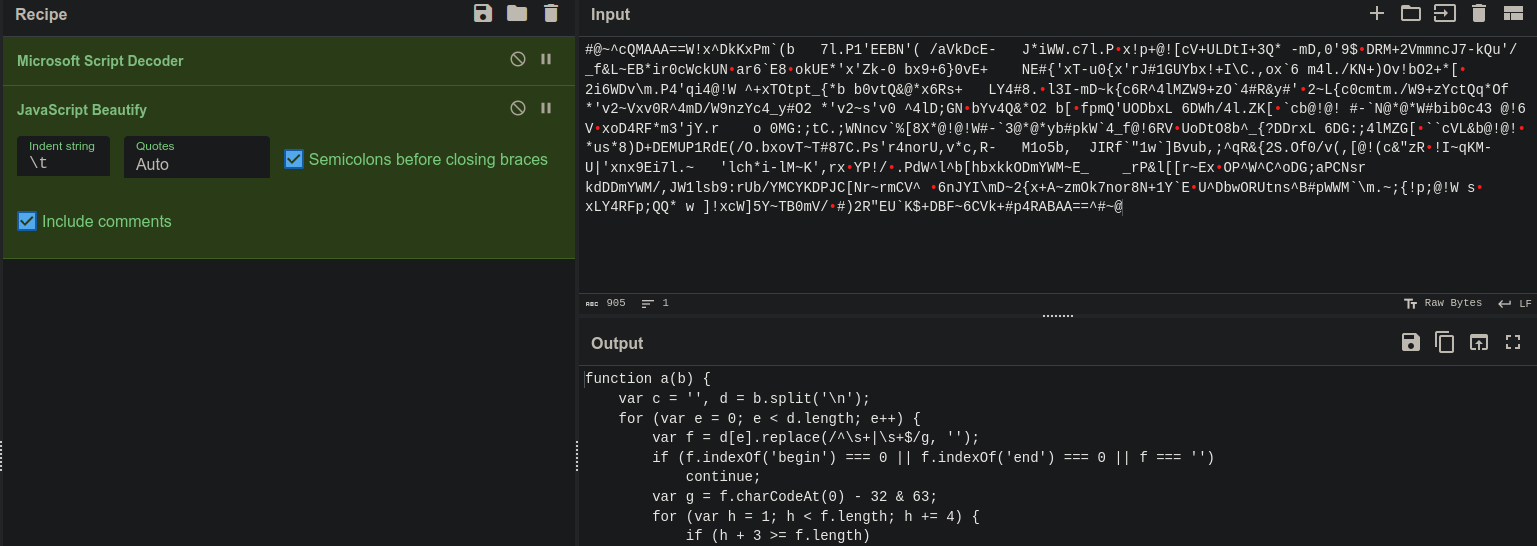This screenshot has height=546, width=1537.
Task: Open folder as input
Action: click(x=1410, y=13)
